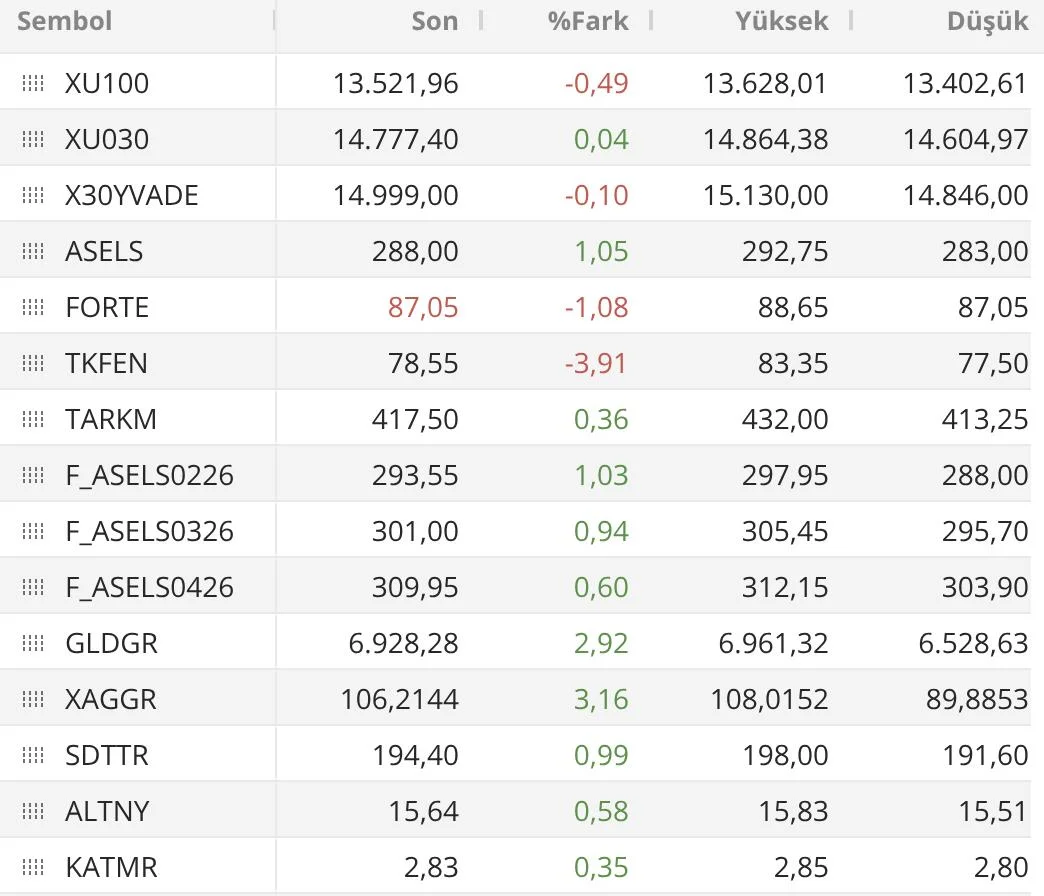Click the grip icon next to KATMR
Screen dimensions: 1044x896
[33, 867]
